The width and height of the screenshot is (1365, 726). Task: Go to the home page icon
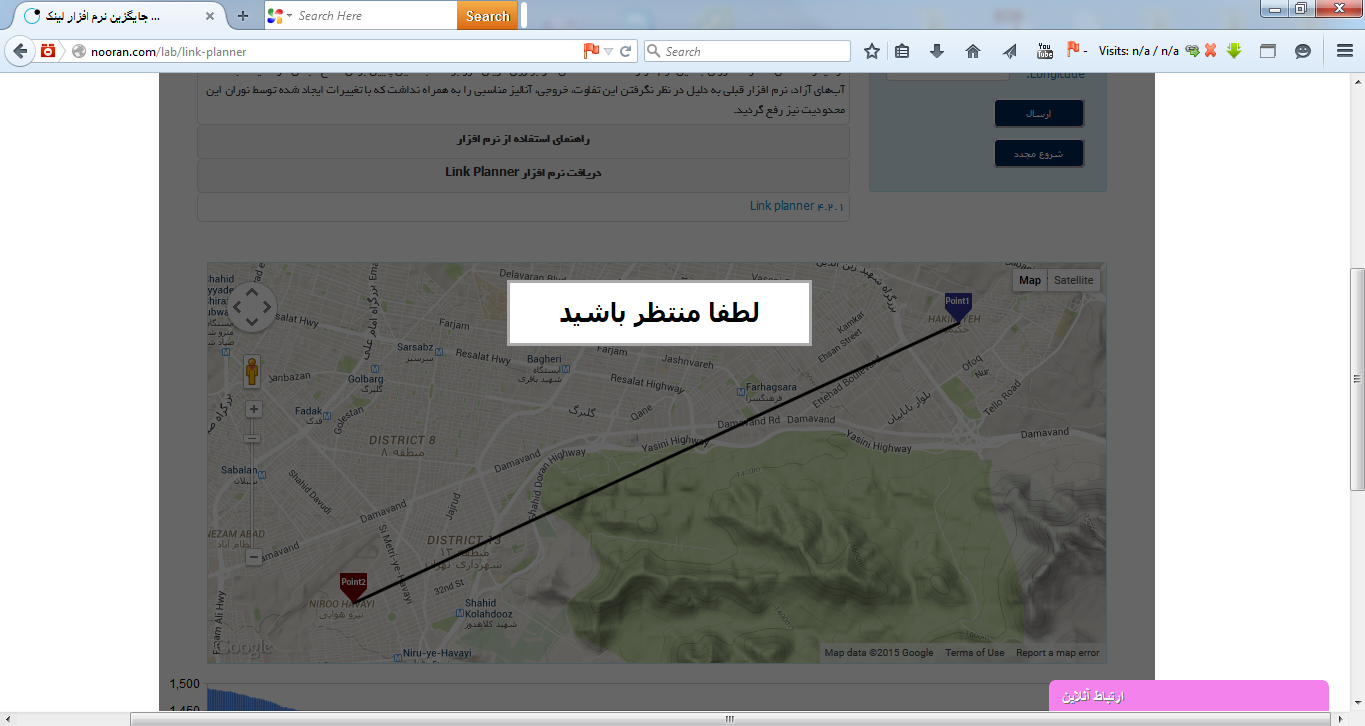[973, 51]
